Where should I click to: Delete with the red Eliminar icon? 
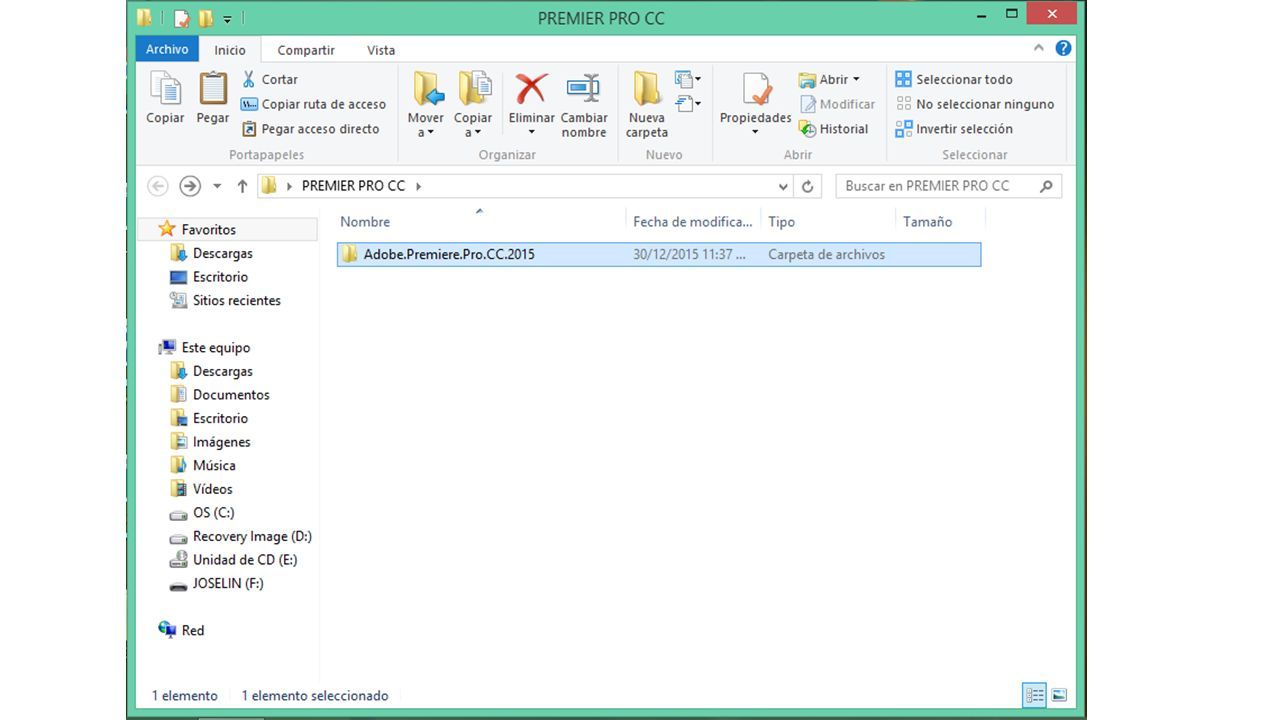(531, 89)
